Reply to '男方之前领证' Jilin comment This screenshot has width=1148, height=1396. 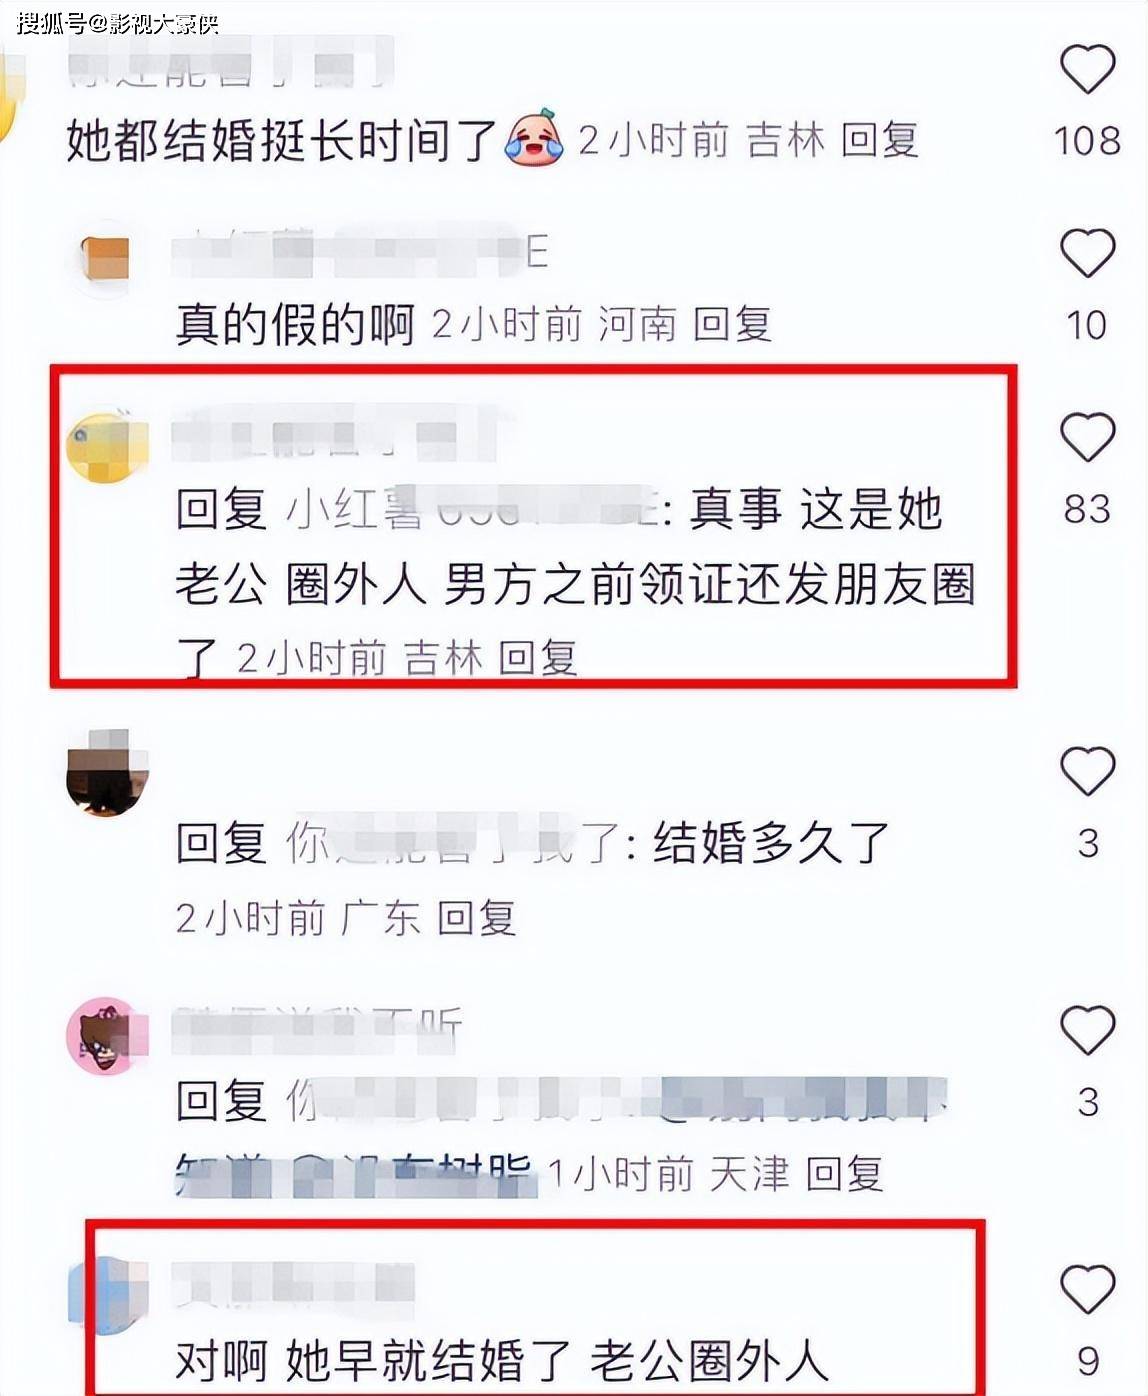tap(537, 658)
